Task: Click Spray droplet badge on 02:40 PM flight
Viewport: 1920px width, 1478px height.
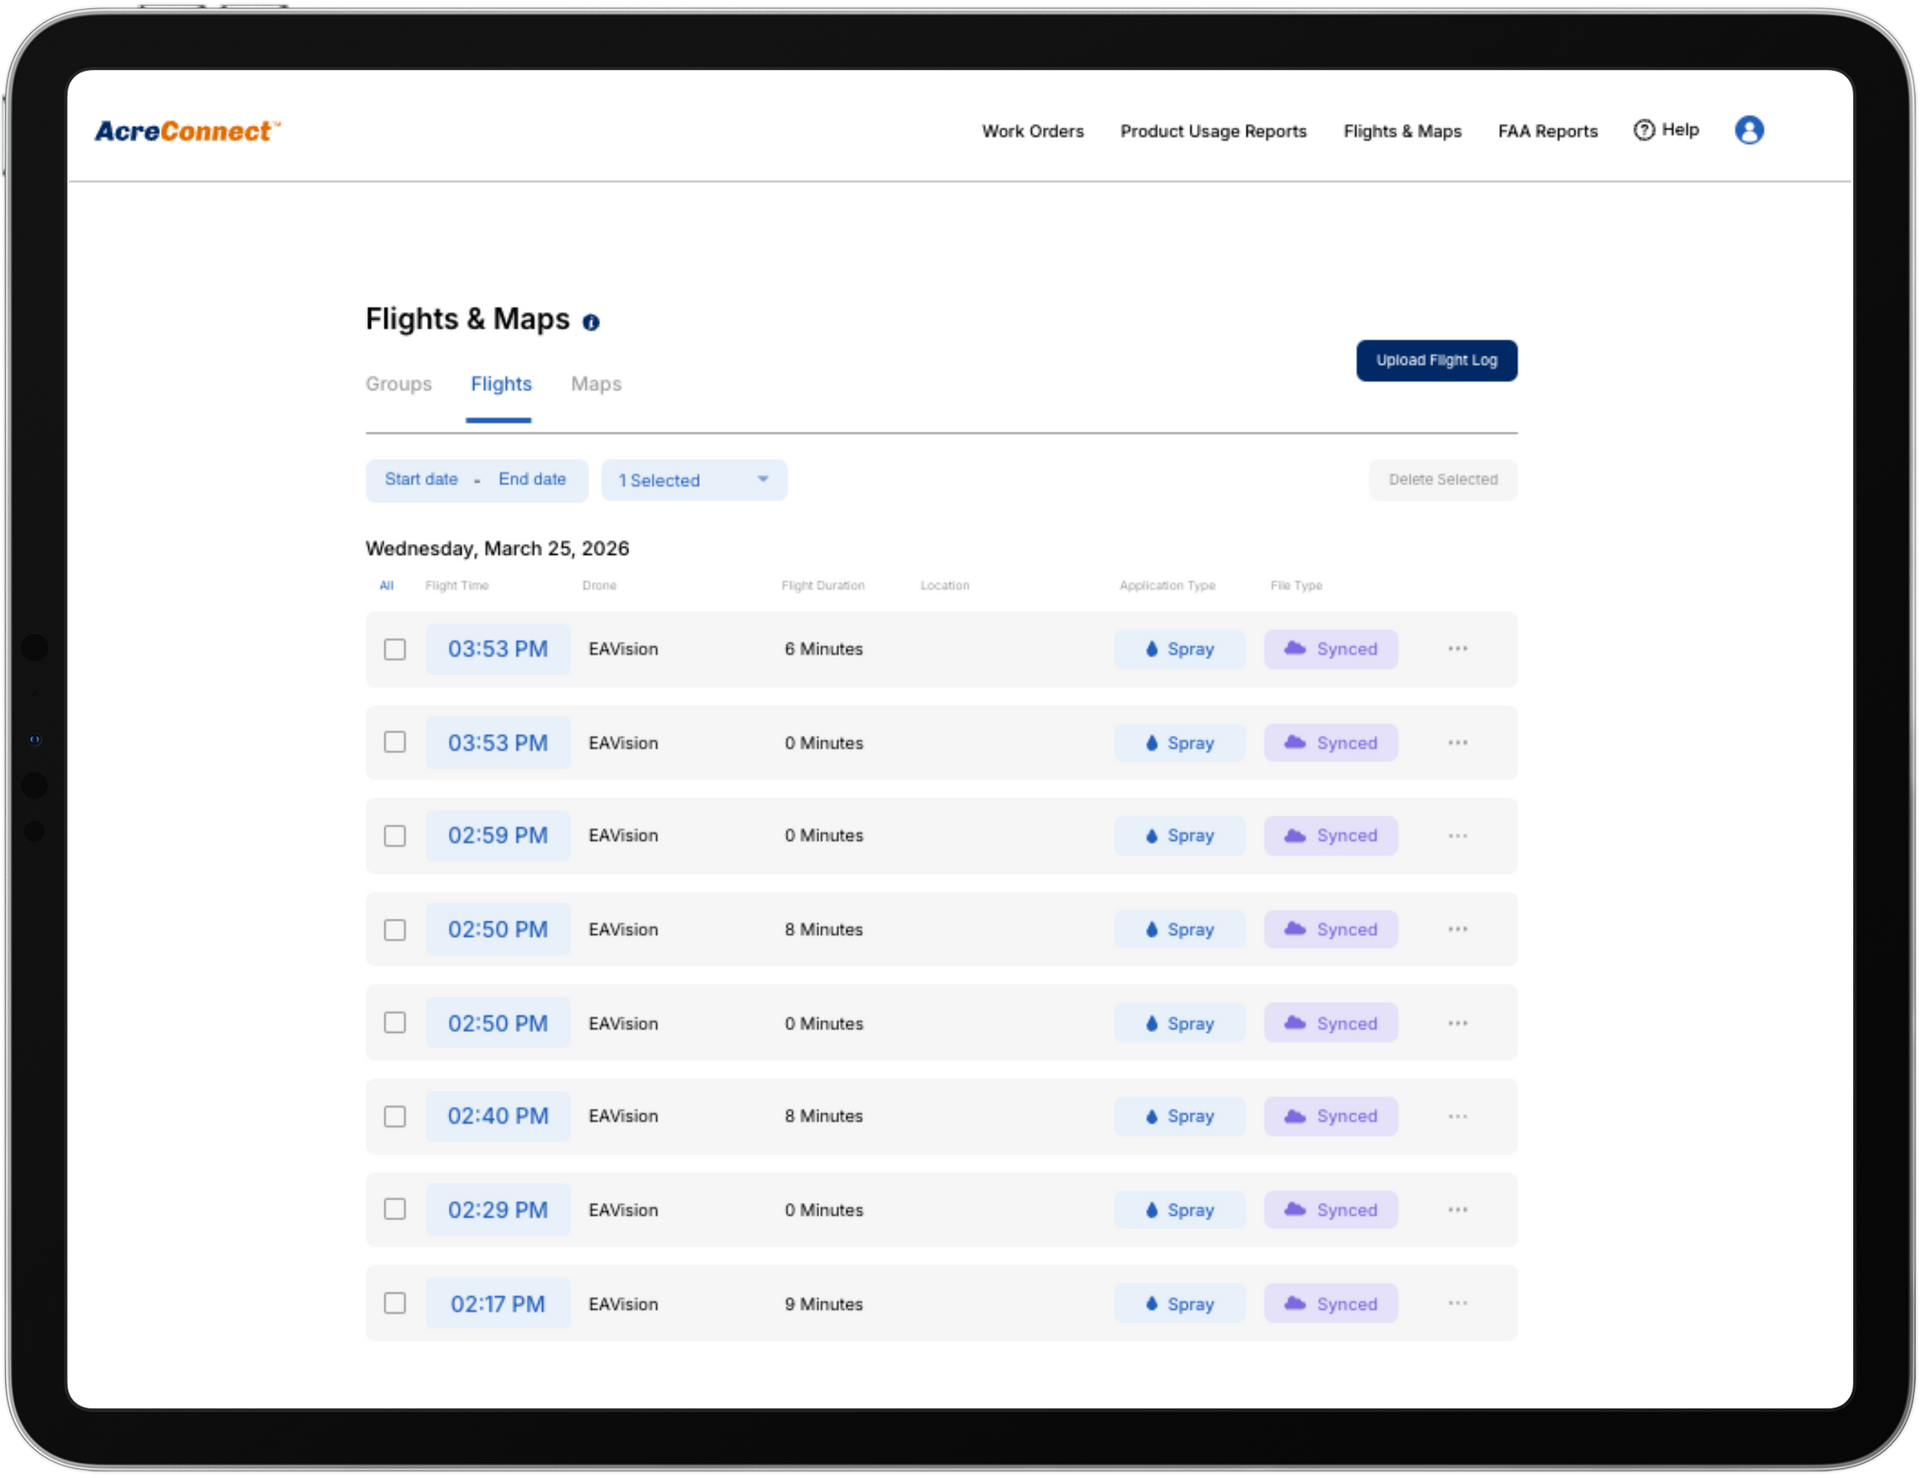Action: click(x=1179, y=1116)
